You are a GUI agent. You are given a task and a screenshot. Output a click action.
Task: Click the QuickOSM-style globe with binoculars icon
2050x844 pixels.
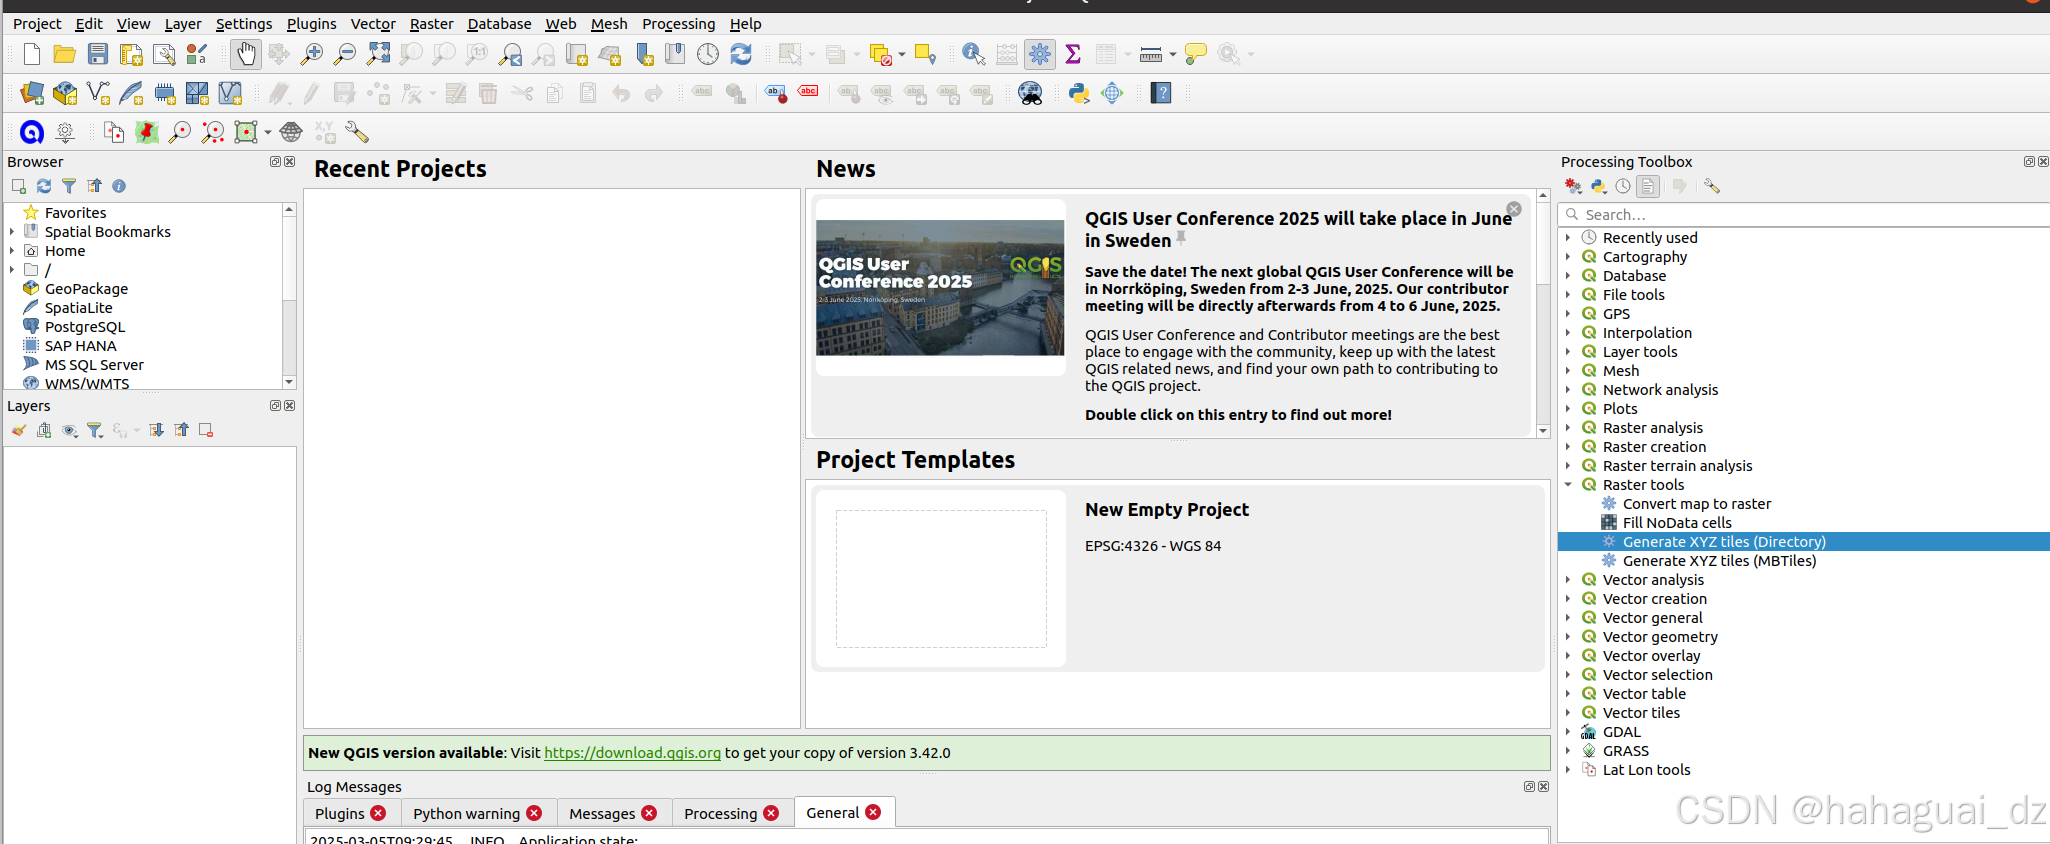tap(1030, 93)
